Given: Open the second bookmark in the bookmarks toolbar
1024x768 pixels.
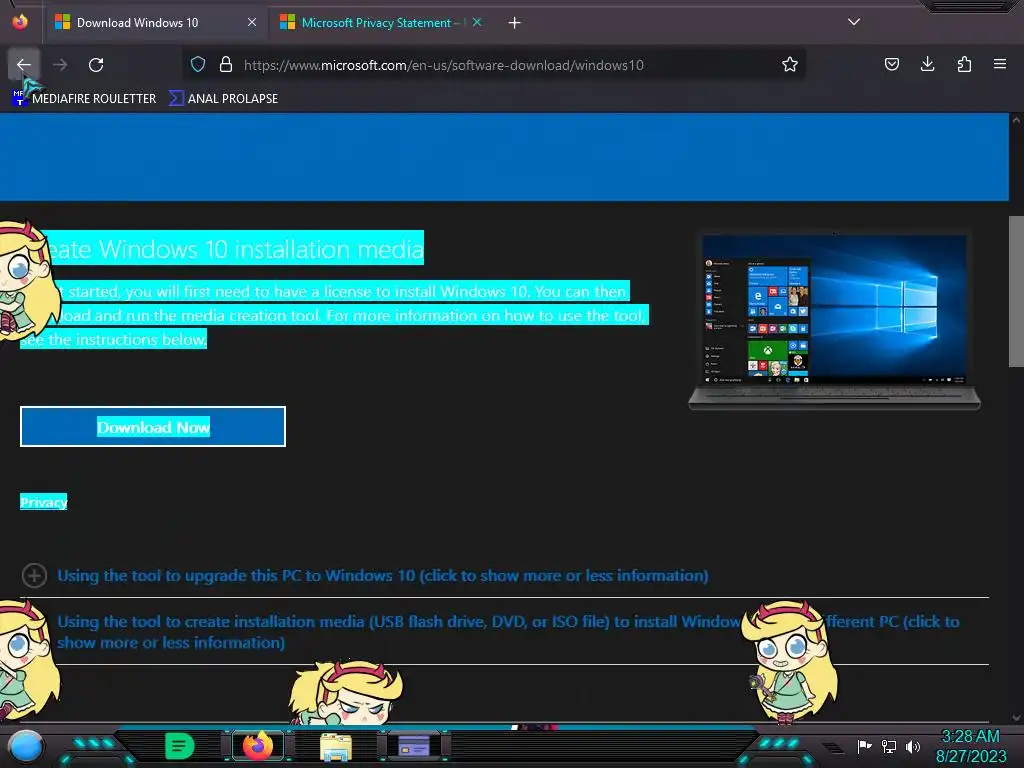Looking at the screenshot, I should (x=223, y=99).
